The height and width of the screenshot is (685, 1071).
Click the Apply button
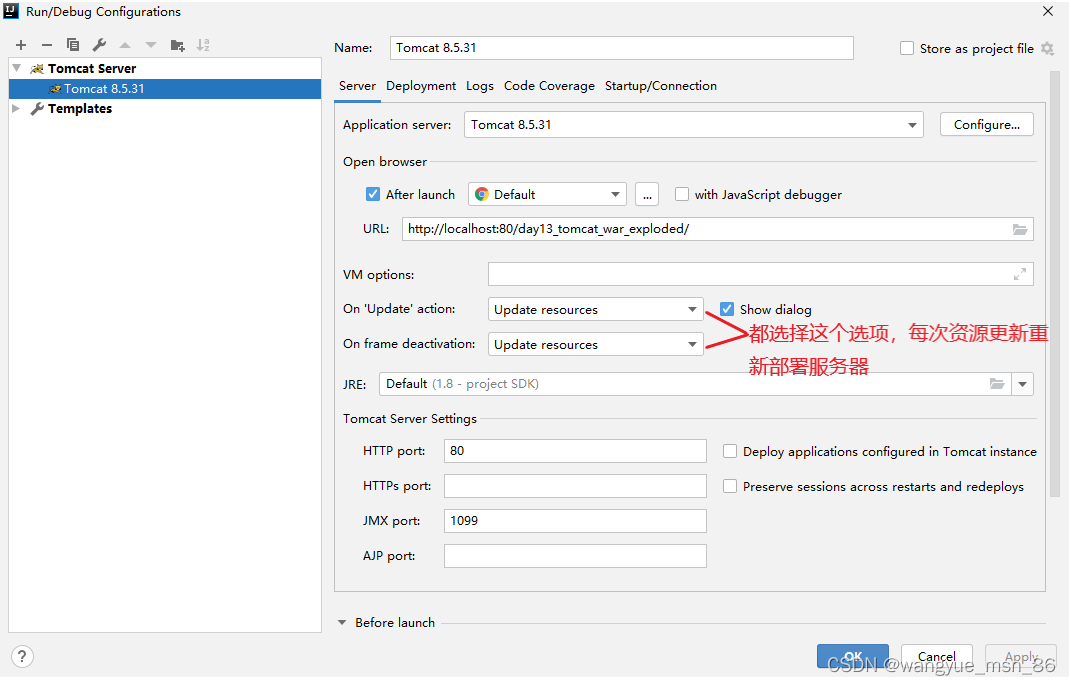point(1020,656)
